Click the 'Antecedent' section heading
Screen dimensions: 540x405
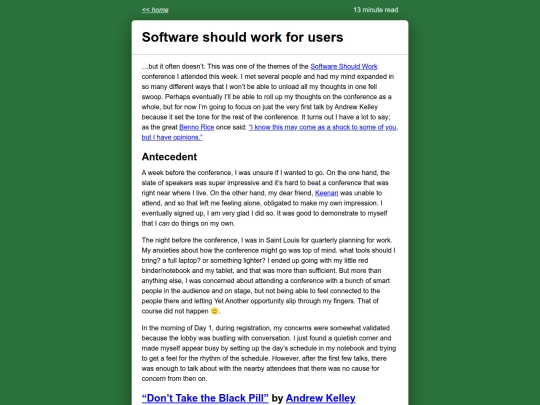(x=169, y=157)
